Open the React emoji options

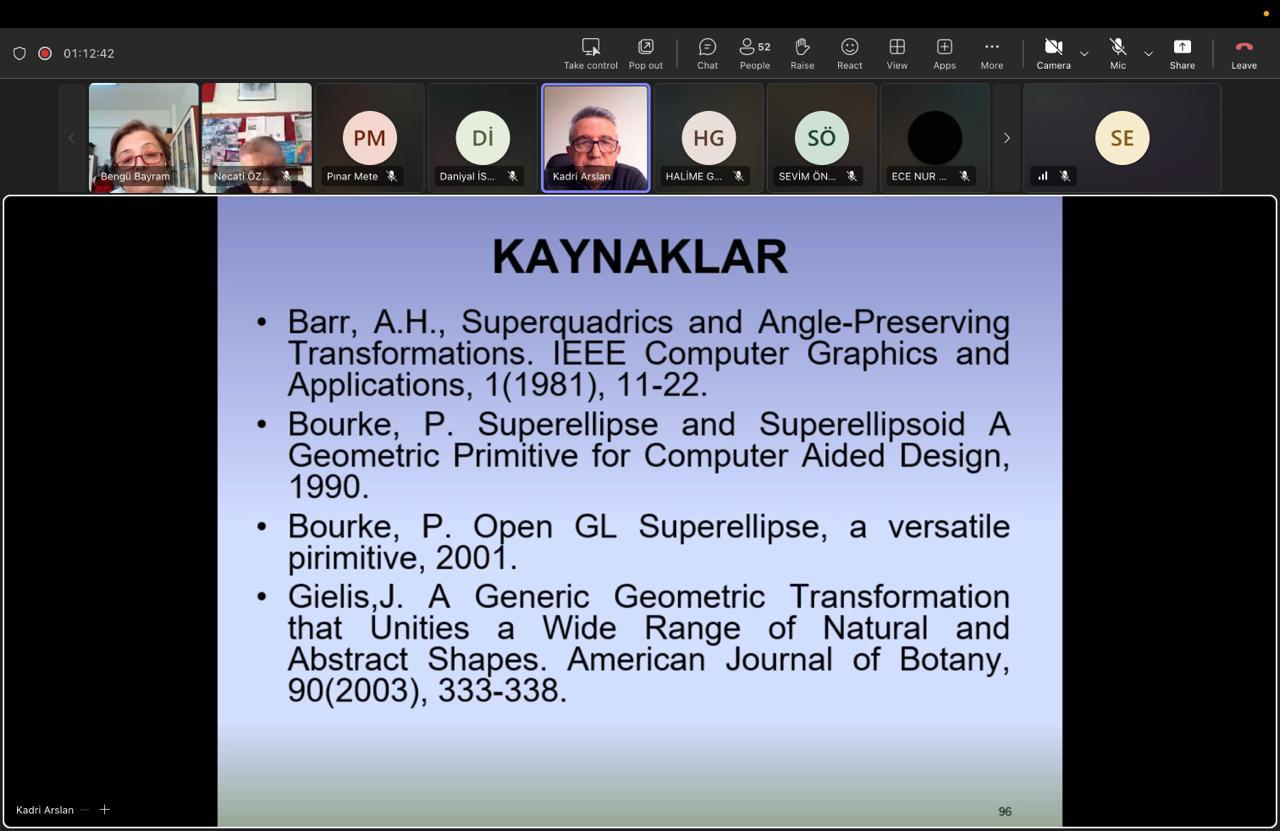(850, 54)
